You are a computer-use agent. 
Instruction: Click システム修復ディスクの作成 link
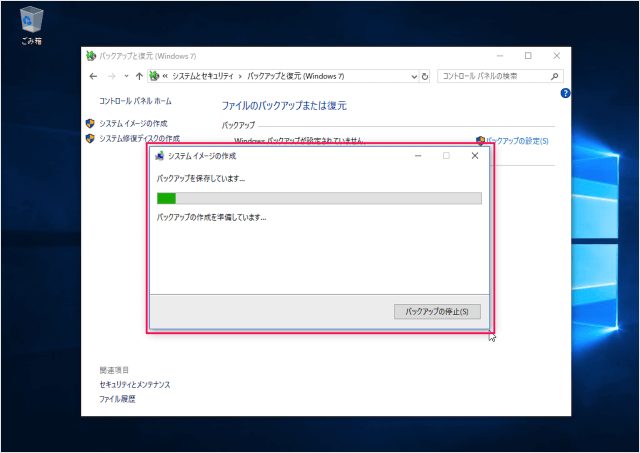click(x=139, y=139)
